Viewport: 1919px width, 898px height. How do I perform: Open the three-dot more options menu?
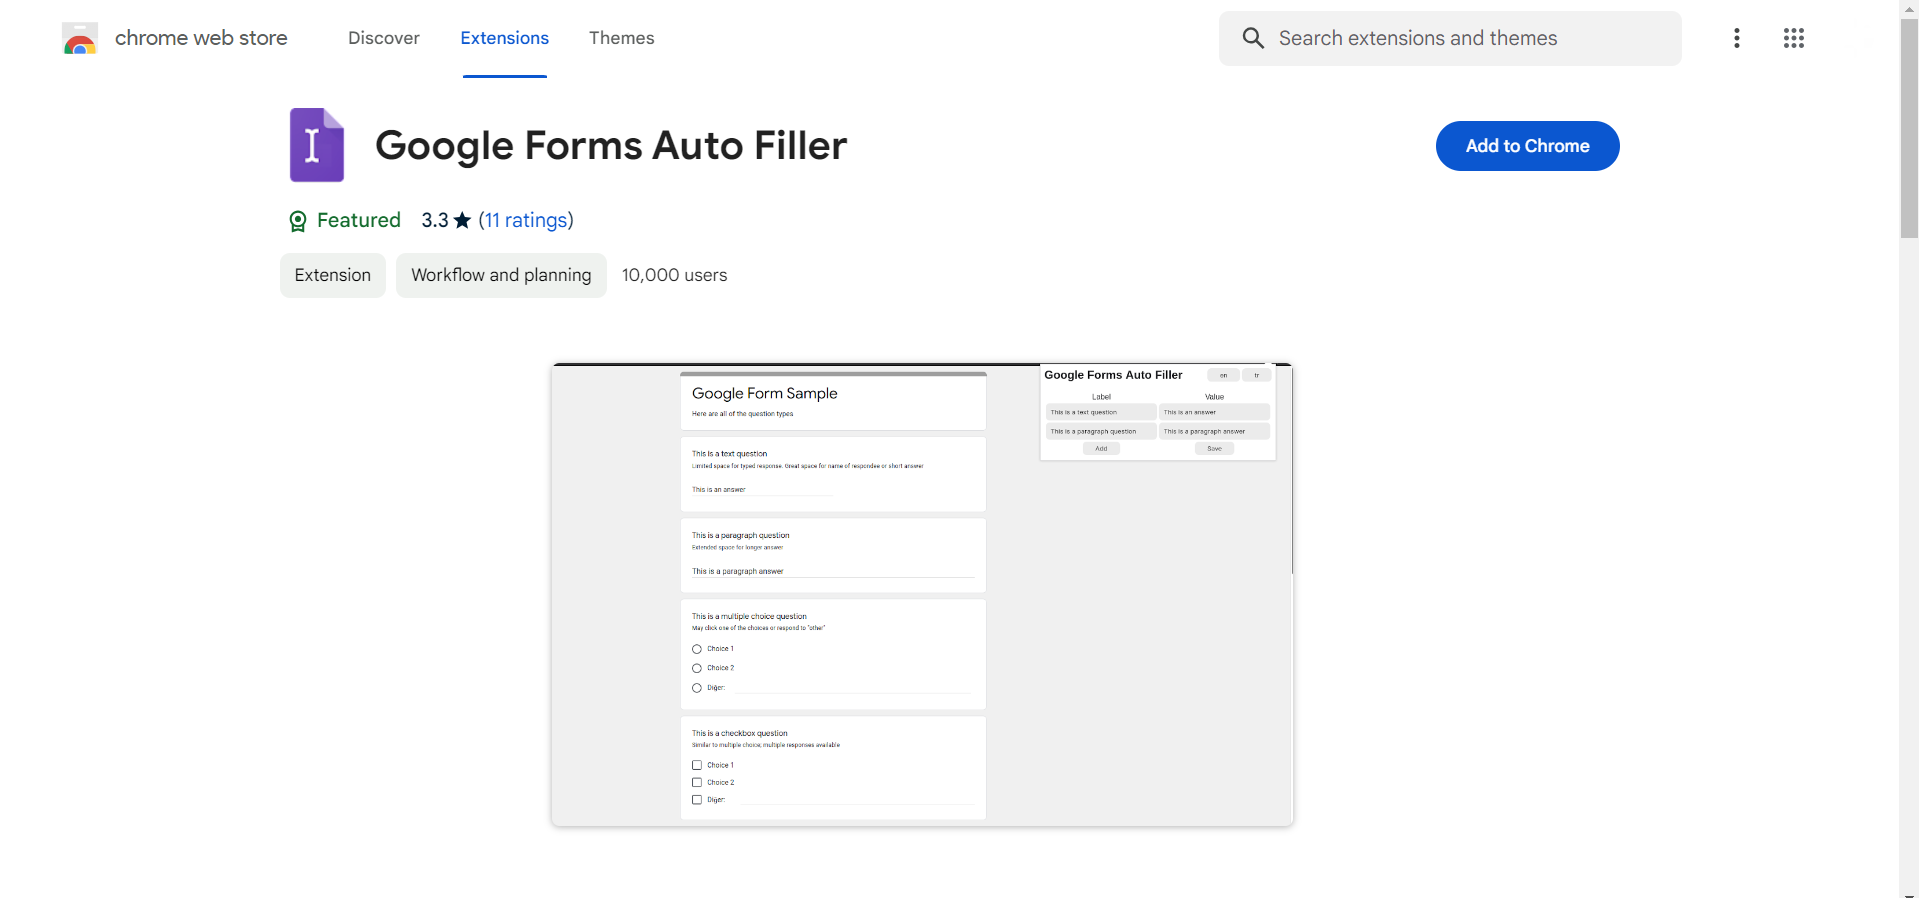pyautogui.click(x=1737, y=38)
